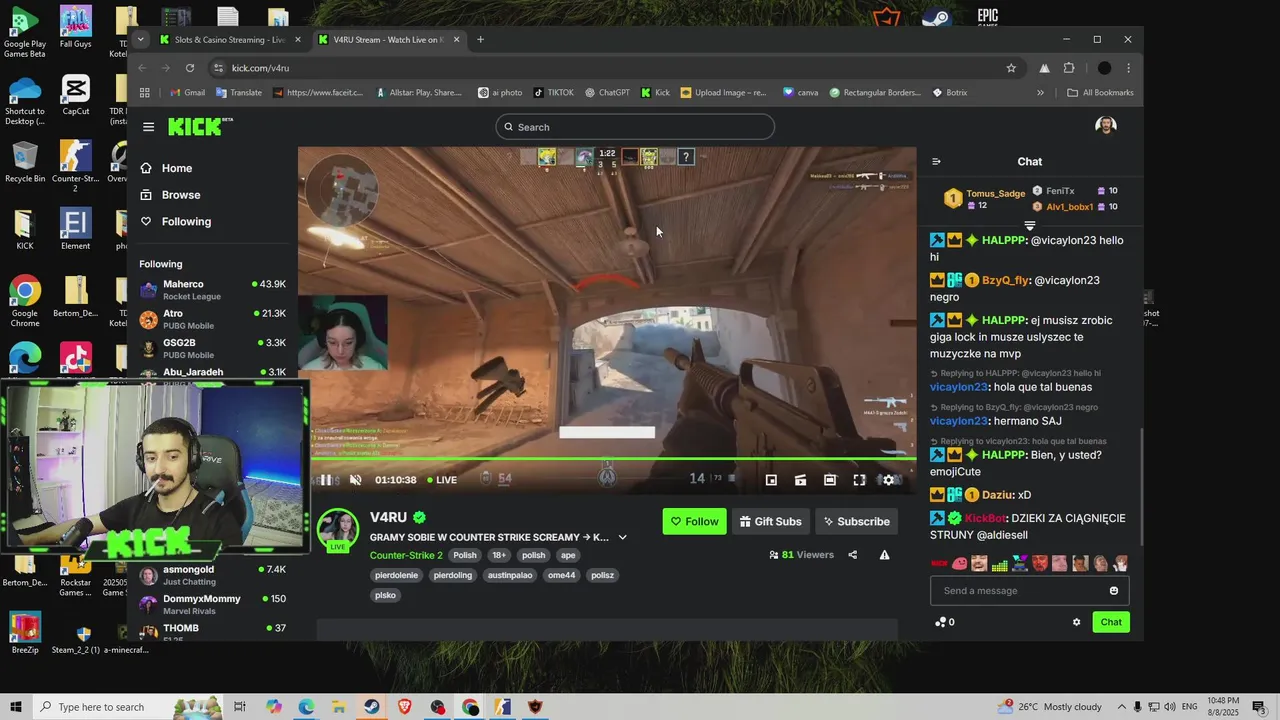Image resolution: width=1280 pixels, height=720 pixels.
Task: Open the Windows Start menu
Action: 16,707
